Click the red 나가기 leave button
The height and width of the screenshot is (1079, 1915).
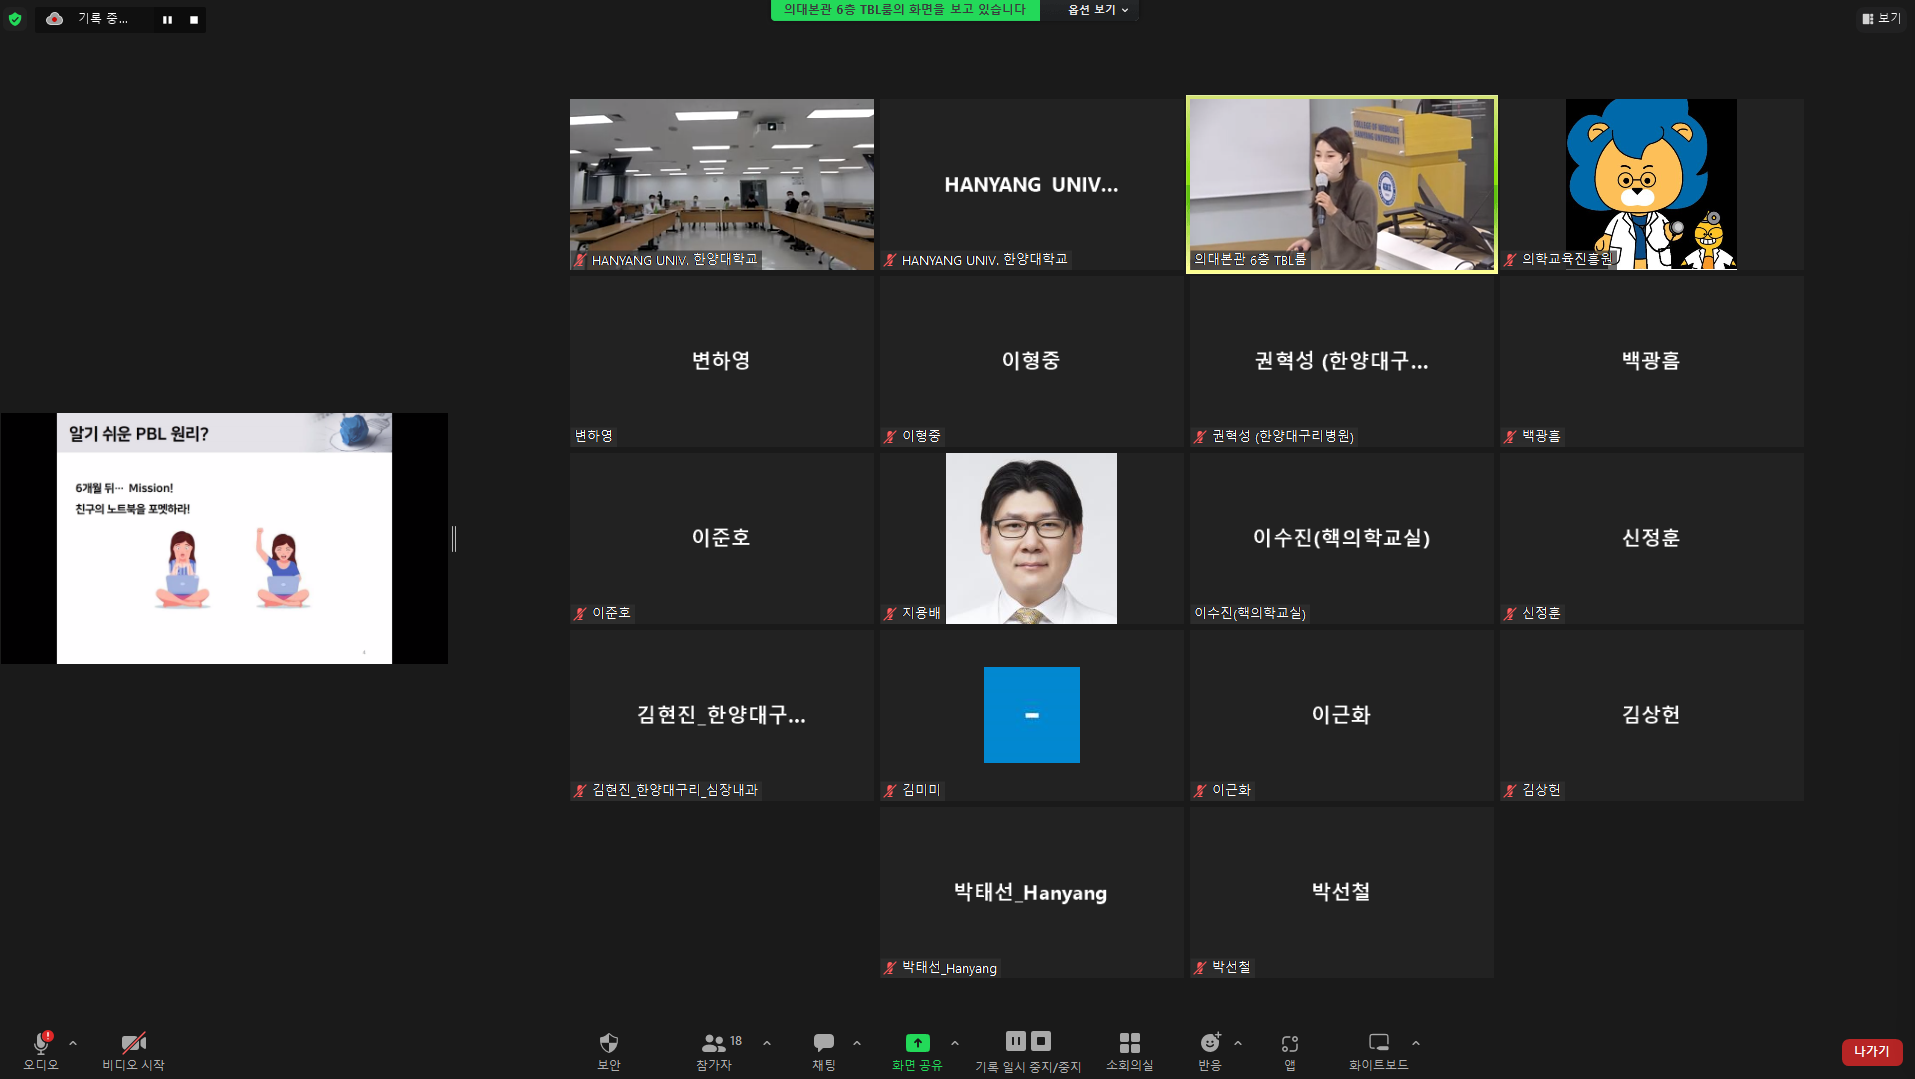point(1871,1051)
